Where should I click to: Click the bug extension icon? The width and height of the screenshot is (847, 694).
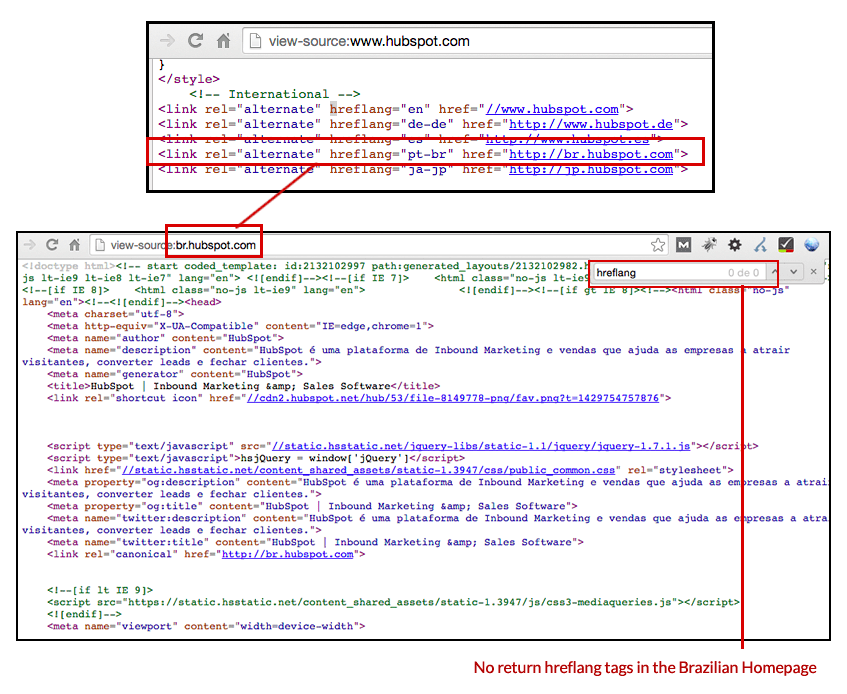coord(709,245)
